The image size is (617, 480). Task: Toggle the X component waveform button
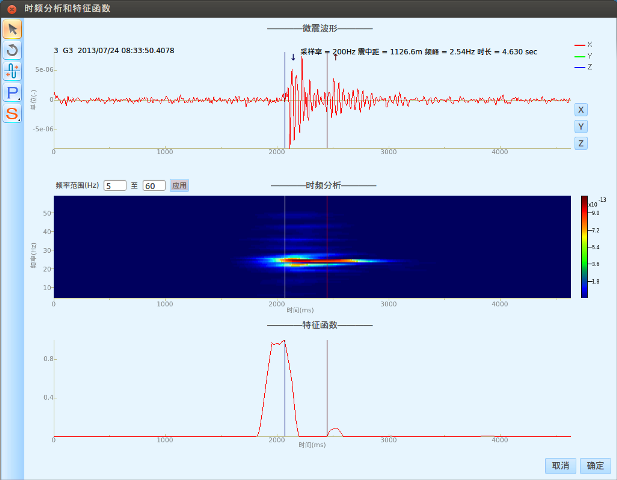click(581, 109)
